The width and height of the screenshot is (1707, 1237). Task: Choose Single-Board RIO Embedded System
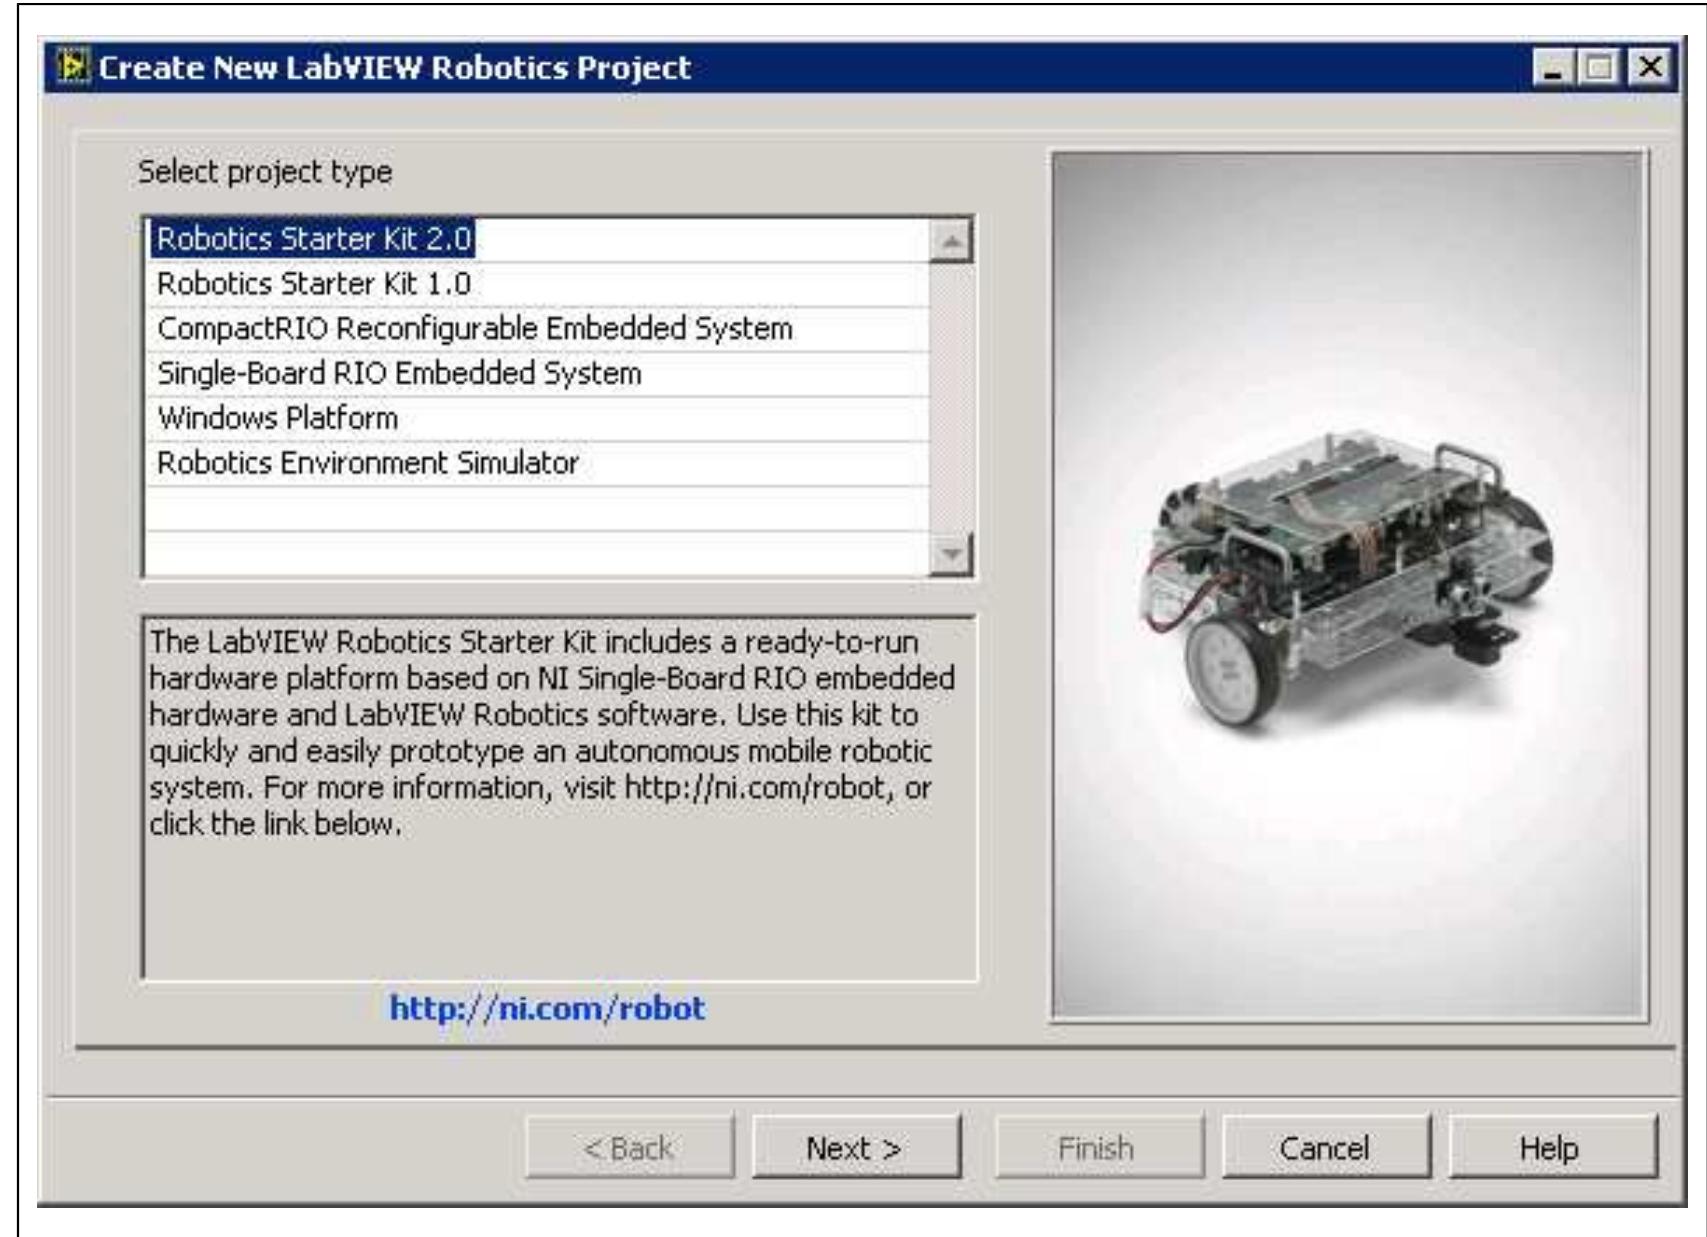tap(538, 375)
